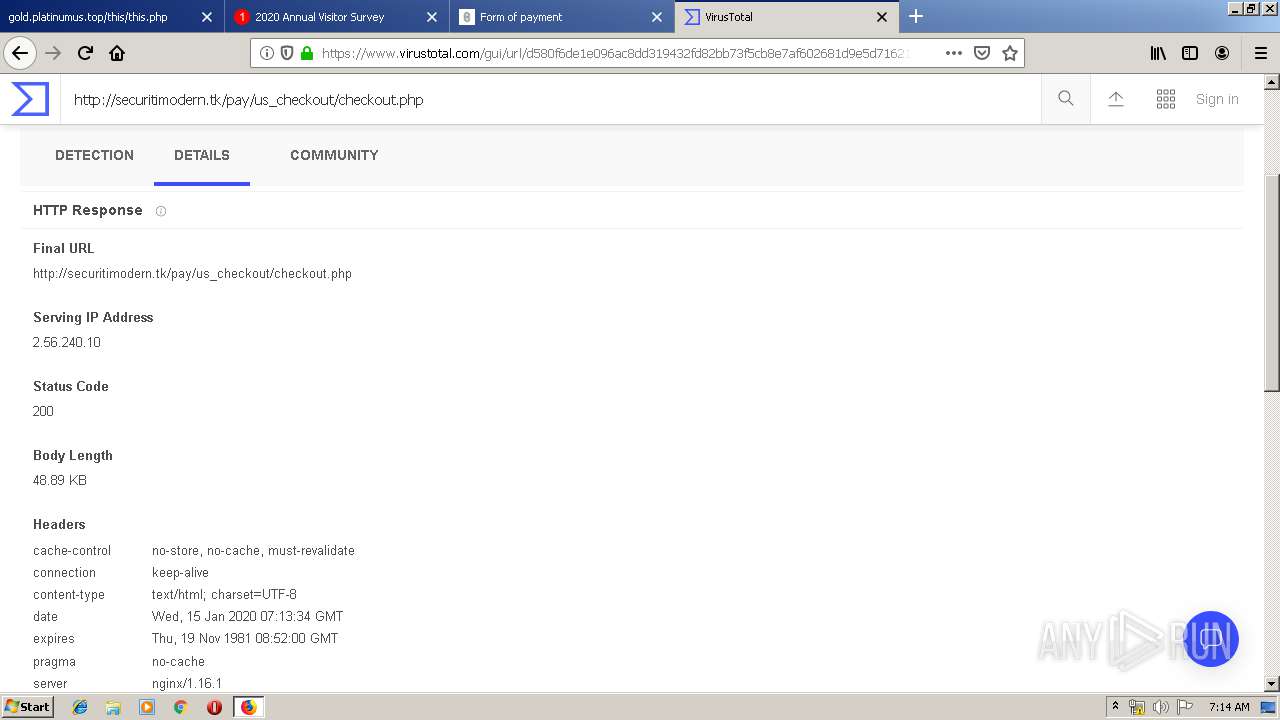
Task: Show site information icon in address bar
Action: click(267, 53)
